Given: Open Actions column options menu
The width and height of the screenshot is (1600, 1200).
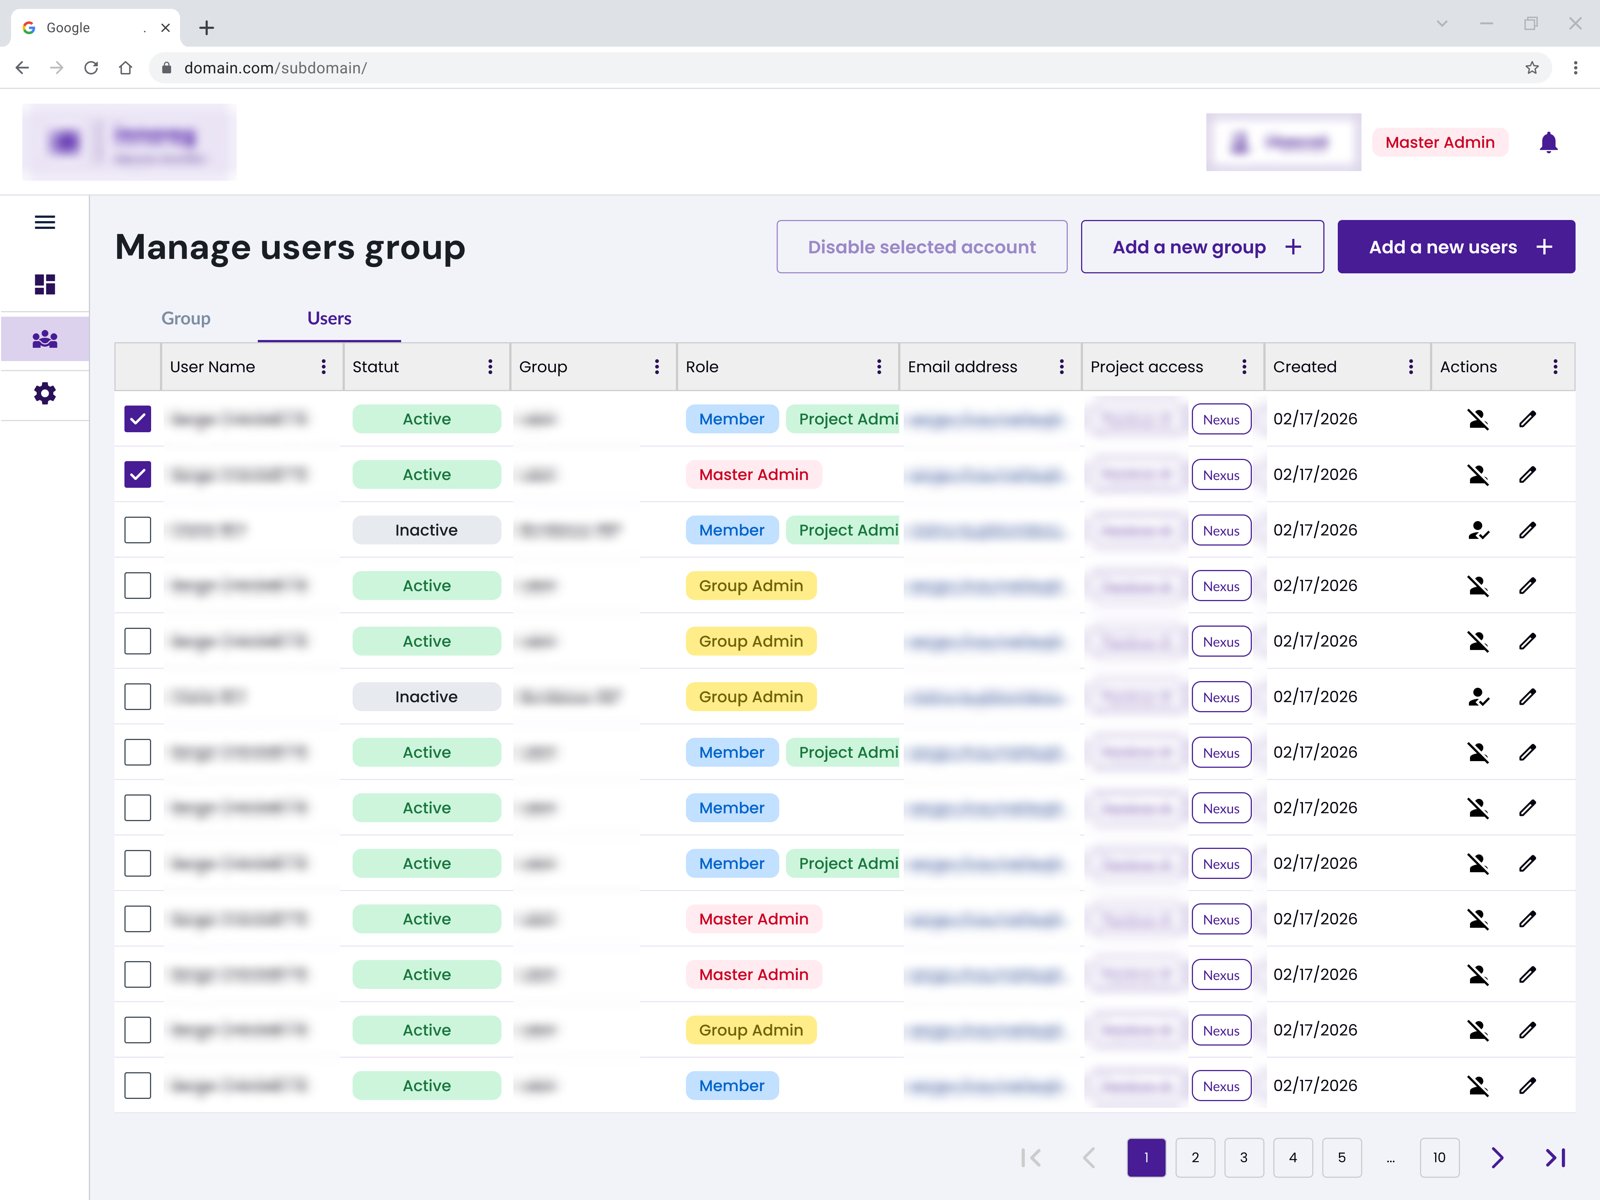Looking at the screenshot, I should (x=1555, y=367).
